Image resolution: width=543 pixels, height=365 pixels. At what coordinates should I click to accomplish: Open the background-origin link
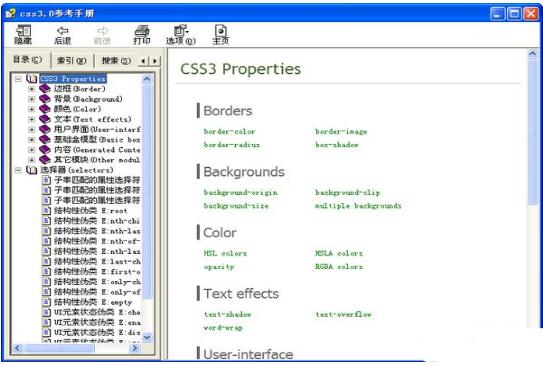click(x=241, y=193)
